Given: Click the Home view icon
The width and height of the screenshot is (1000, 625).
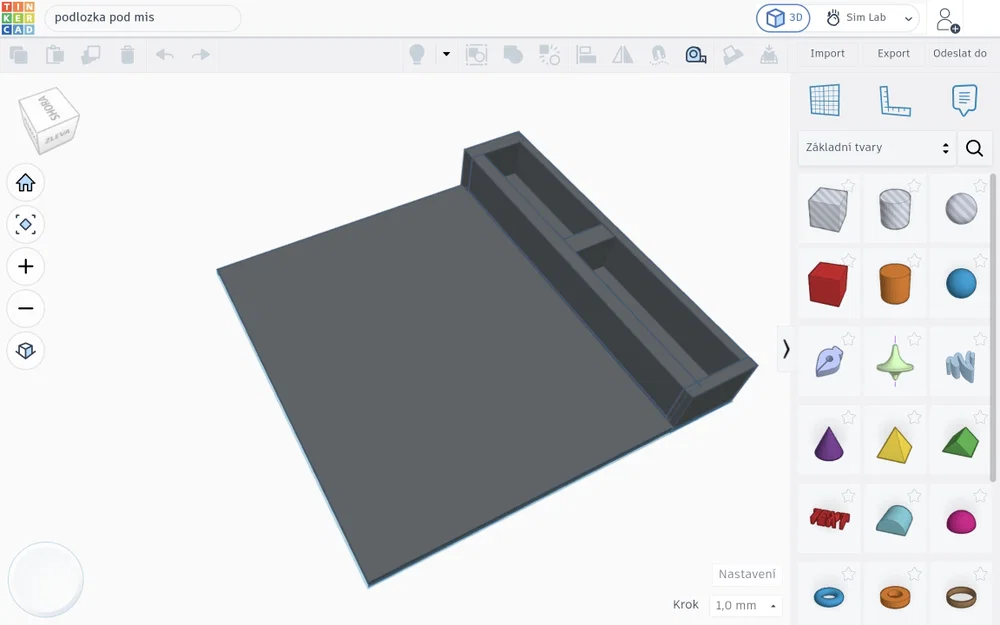Looking at the screenshot, I should click(x=26, y=182).
